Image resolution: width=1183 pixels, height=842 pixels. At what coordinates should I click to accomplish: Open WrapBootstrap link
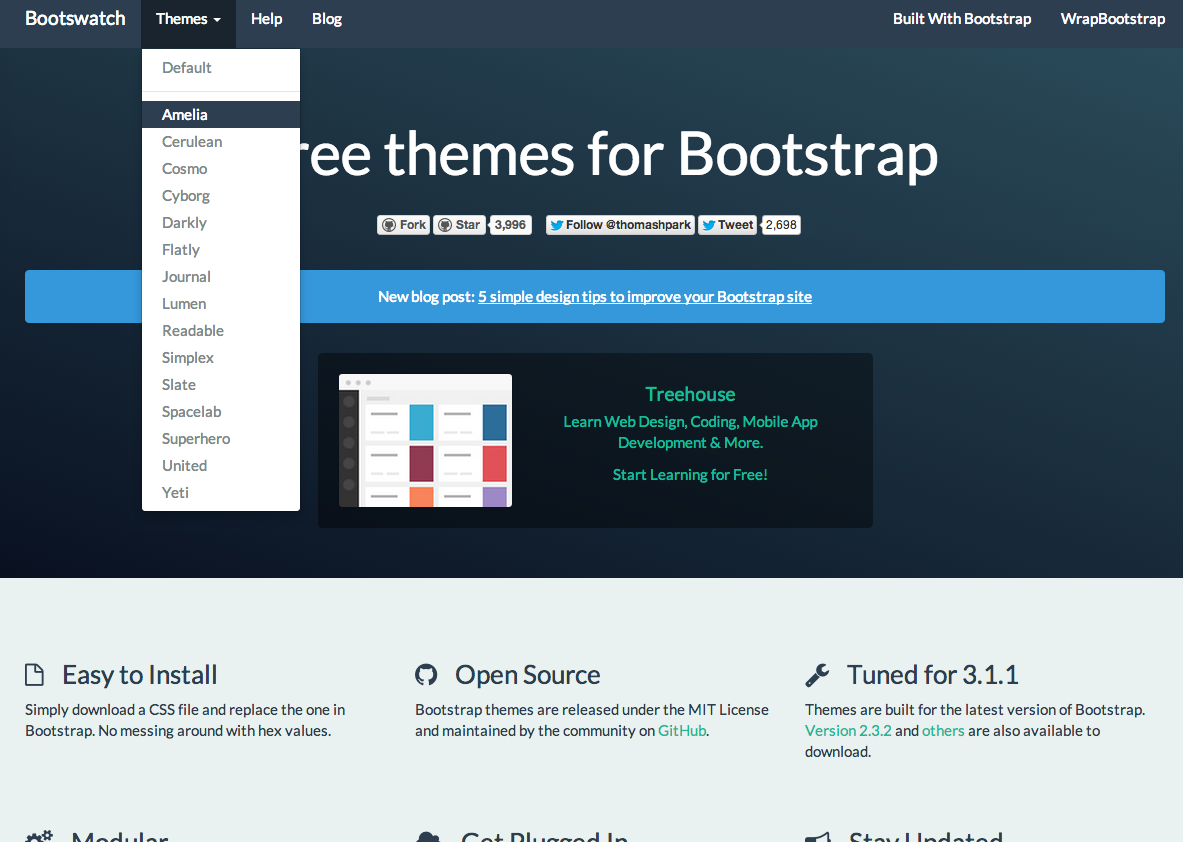click(1113, 19)
